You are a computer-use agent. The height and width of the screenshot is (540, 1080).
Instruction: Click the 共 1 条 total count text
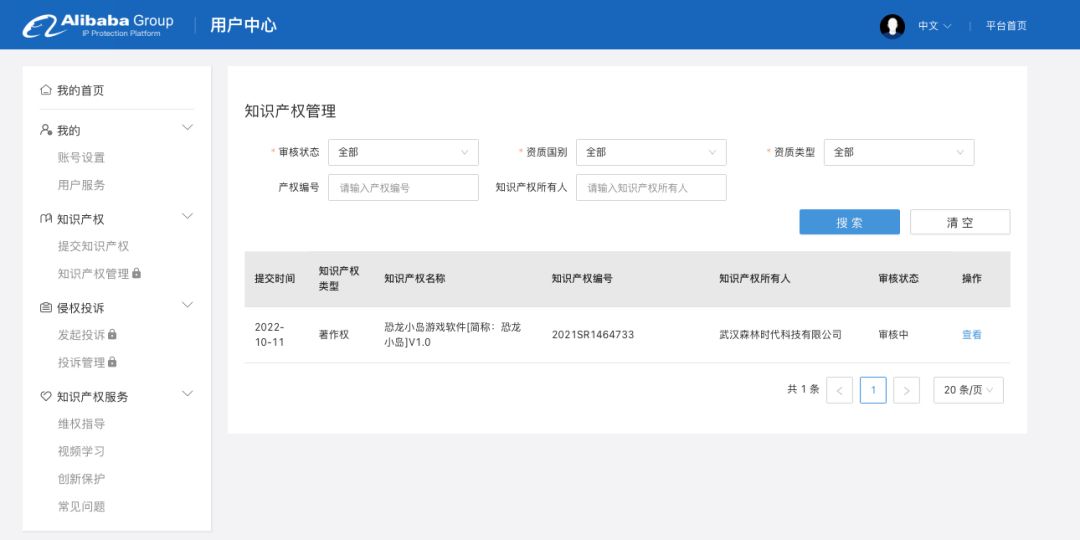tap(803, 389)
